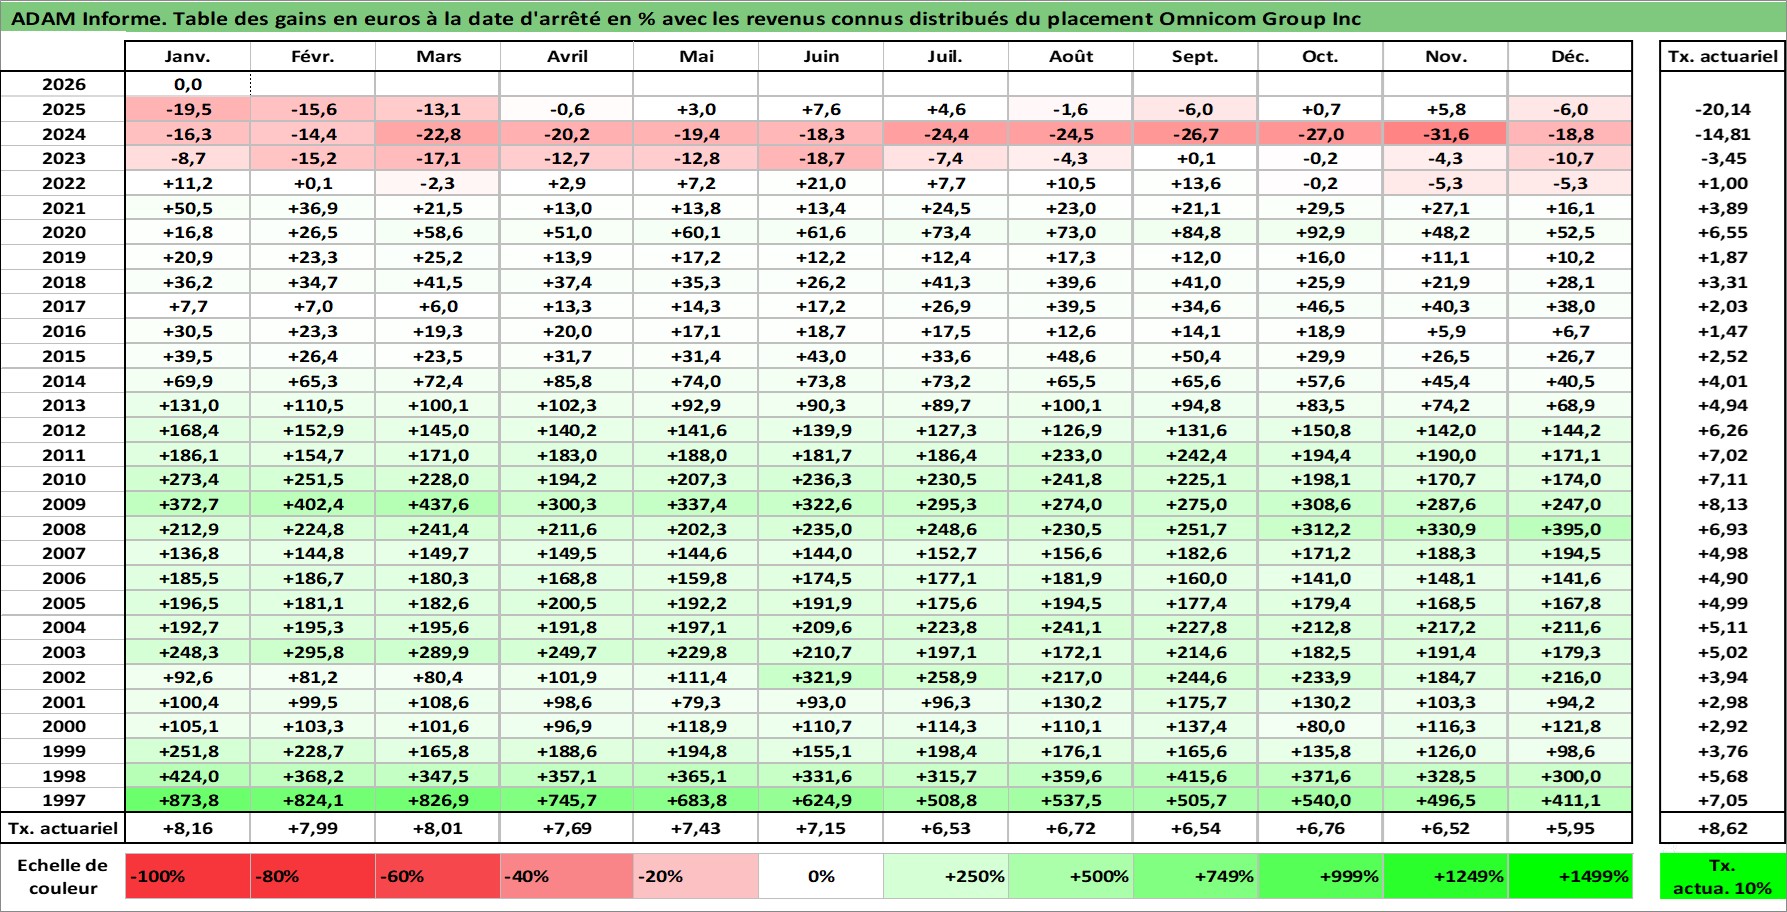Click the Tx. actuariel bottom row label
1787x912 pixels.
pyautogui.click(x=63, y=828)
